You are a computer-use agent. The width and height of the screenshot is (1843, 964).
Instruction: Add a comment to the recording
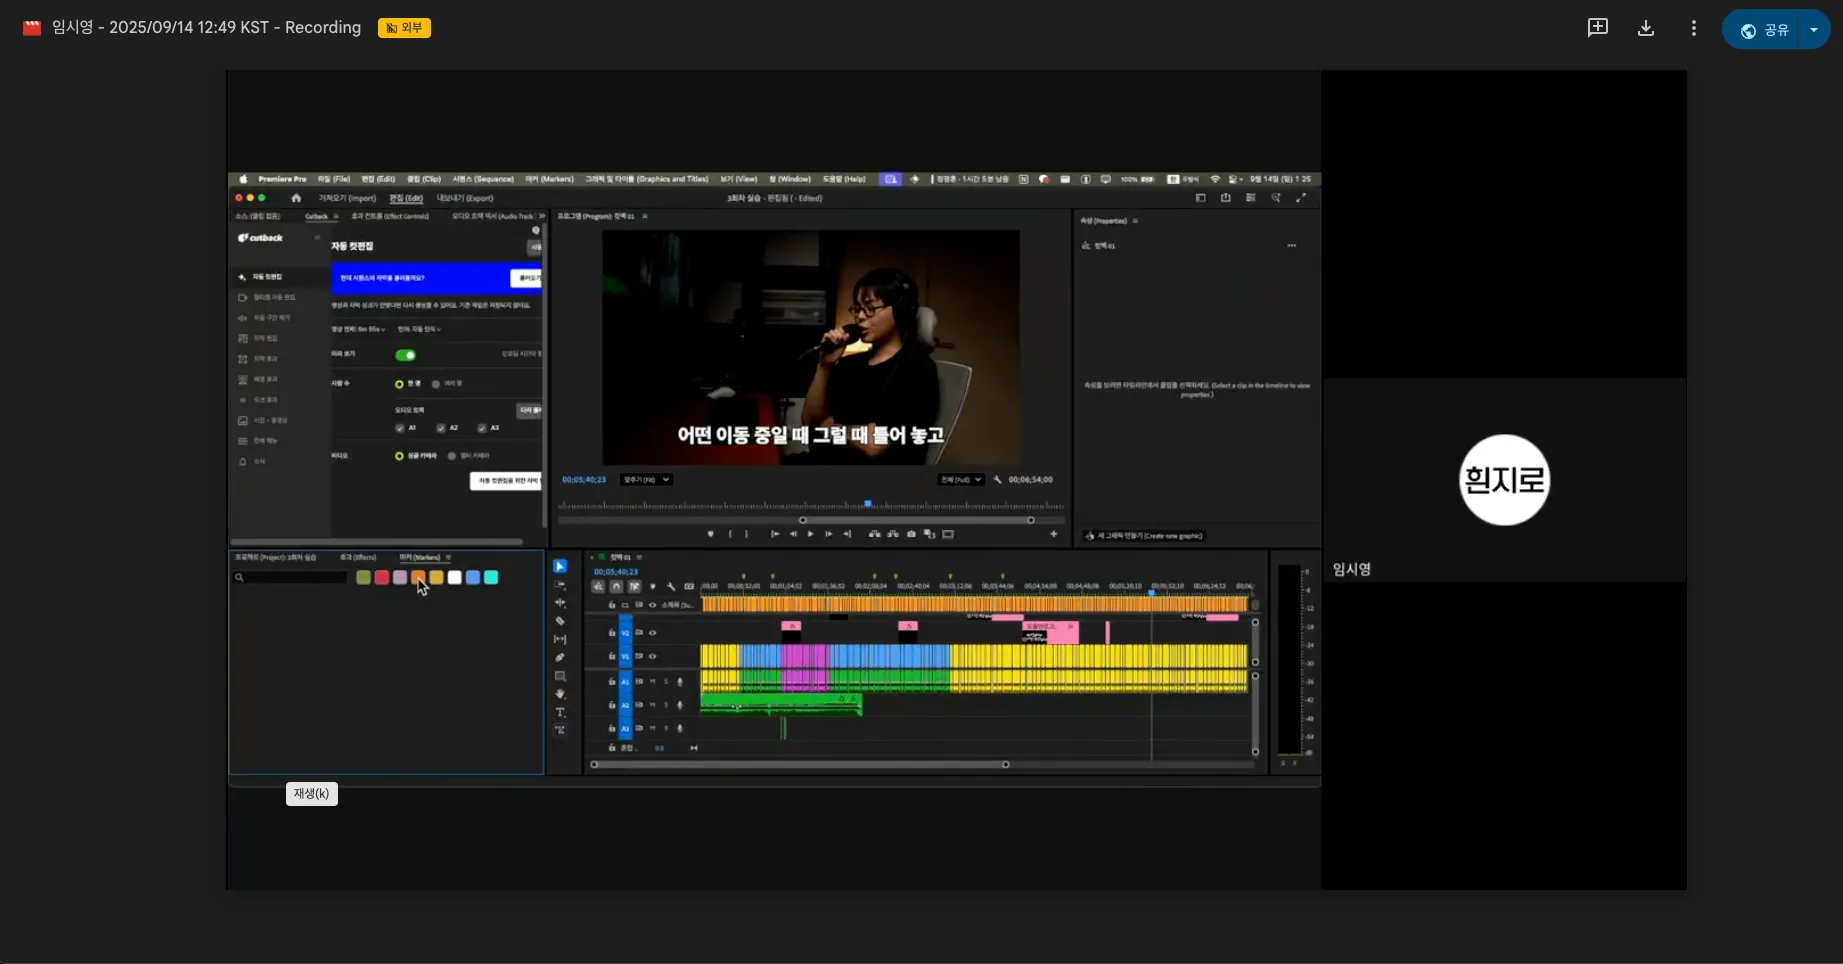click(1598, 28)
